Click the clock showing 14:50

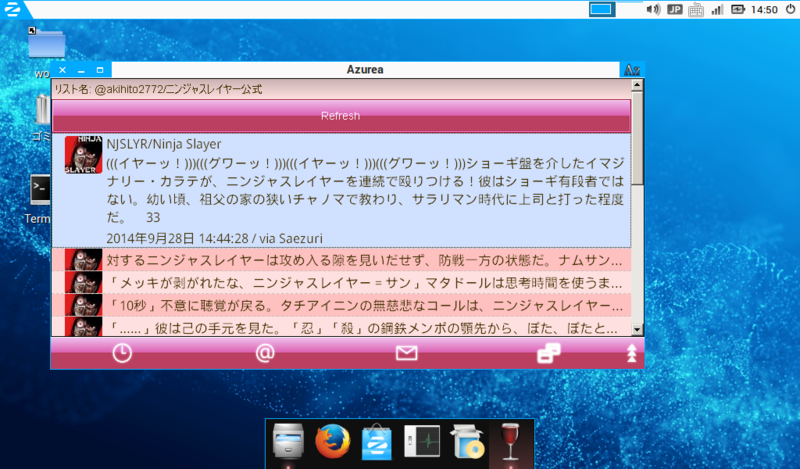[764, 10]
